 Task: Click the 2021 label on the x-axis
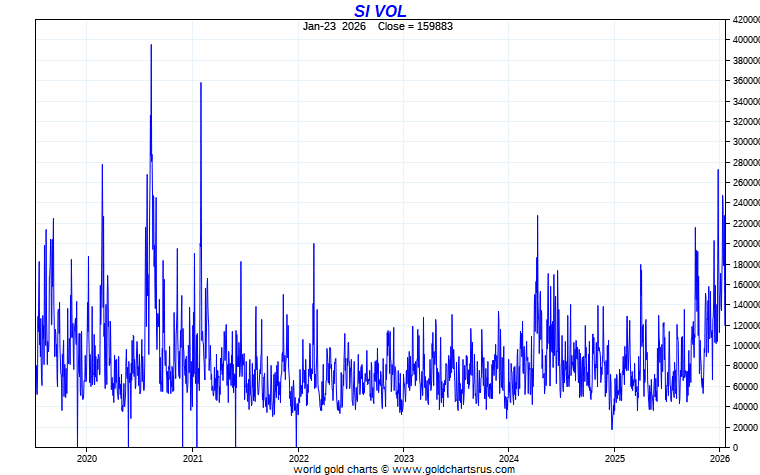coord(192,457)
